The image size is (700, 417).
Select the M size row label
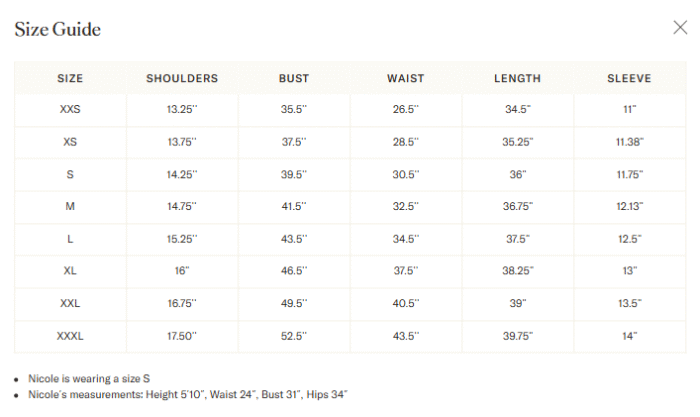click(x=70, y=206)
